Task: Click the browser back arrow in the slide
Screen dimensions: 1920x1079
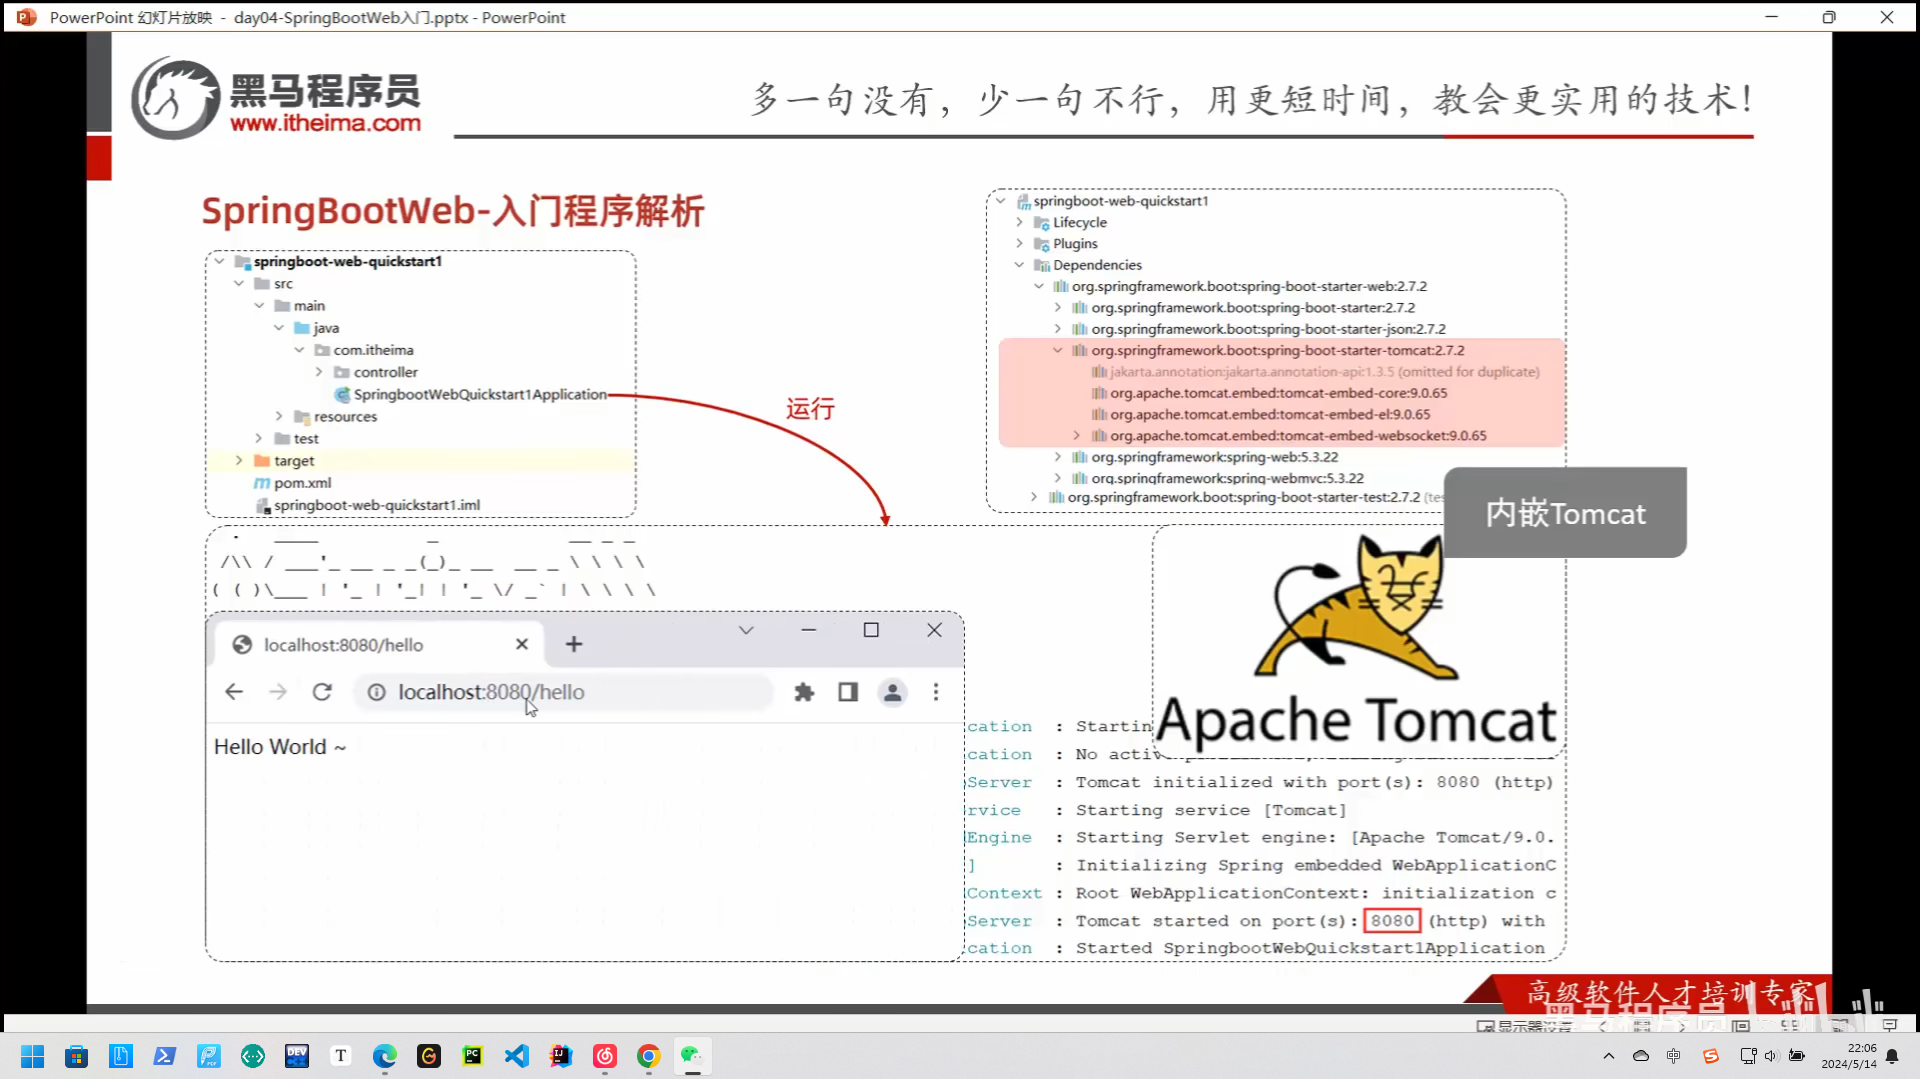Action: [x=234, y=692]
